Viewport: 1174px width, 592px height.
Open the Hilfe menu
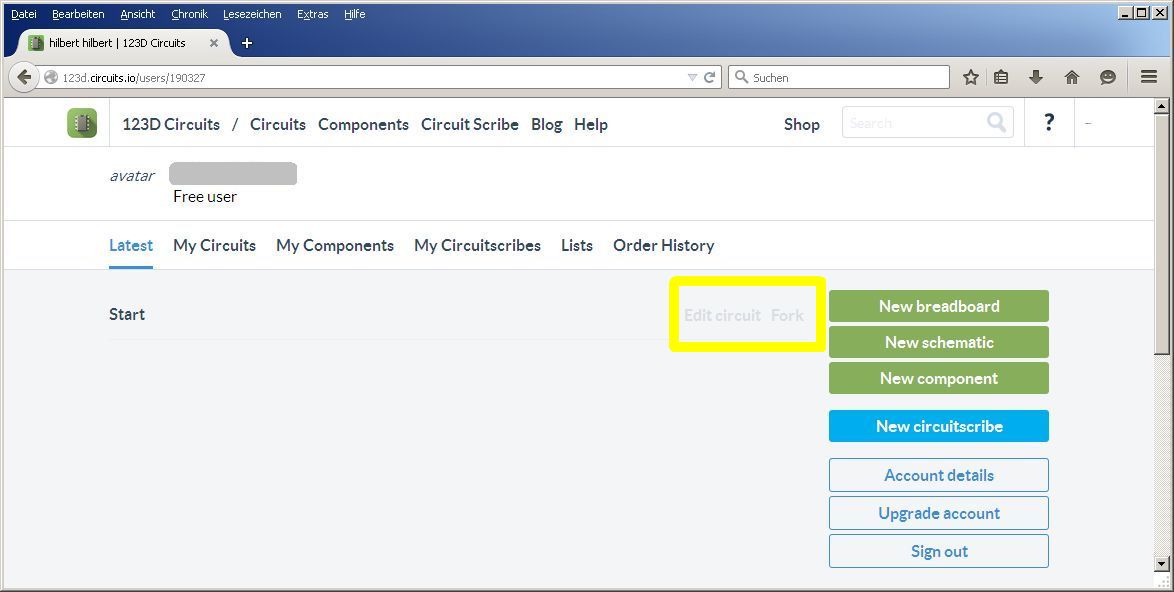355,14
